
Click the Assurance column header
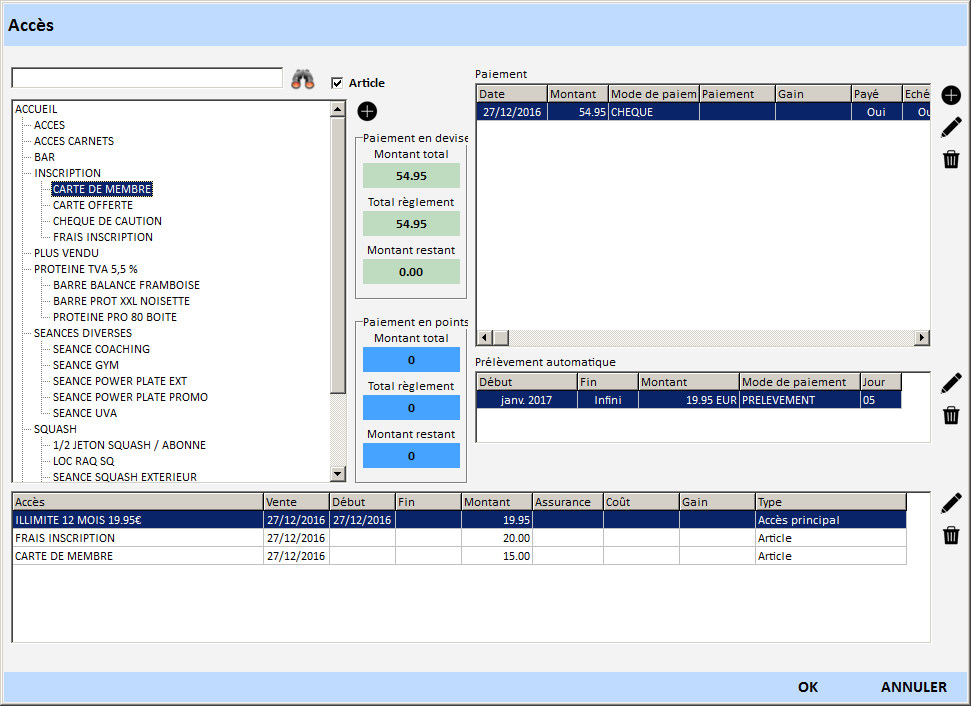568,502
